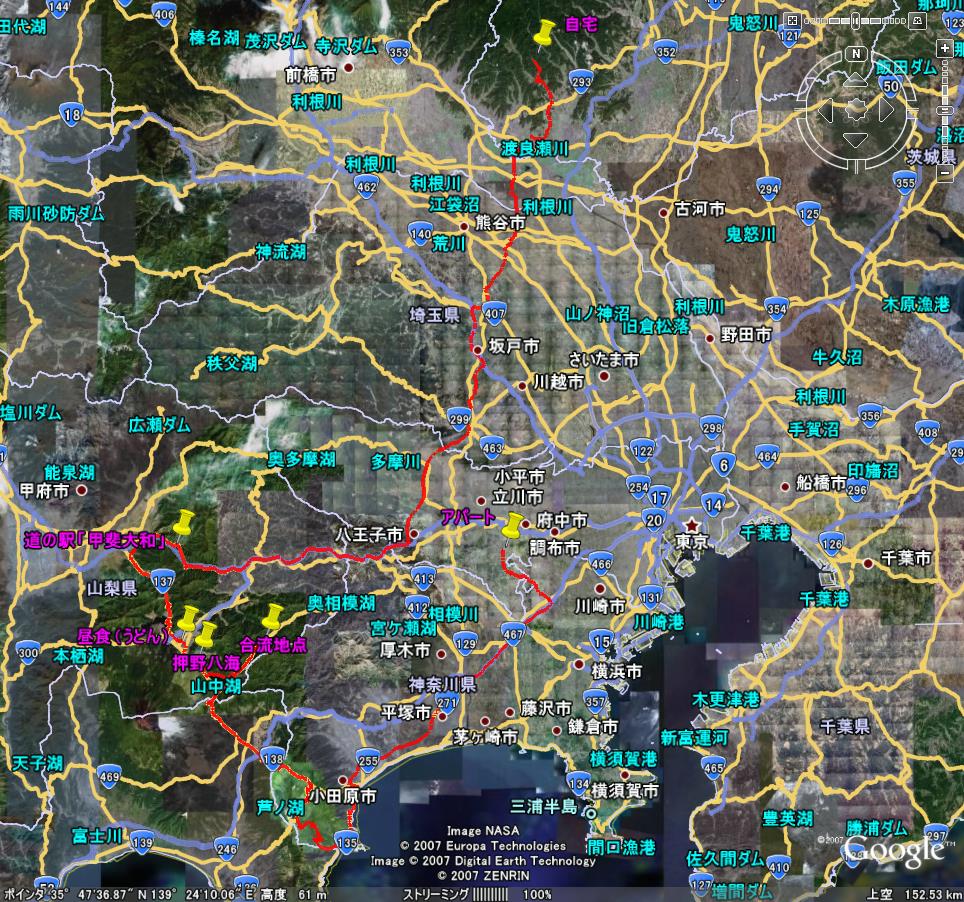Click the red star marker for 東京
Viewport: 964px width, 902px height.
point(691,525)
